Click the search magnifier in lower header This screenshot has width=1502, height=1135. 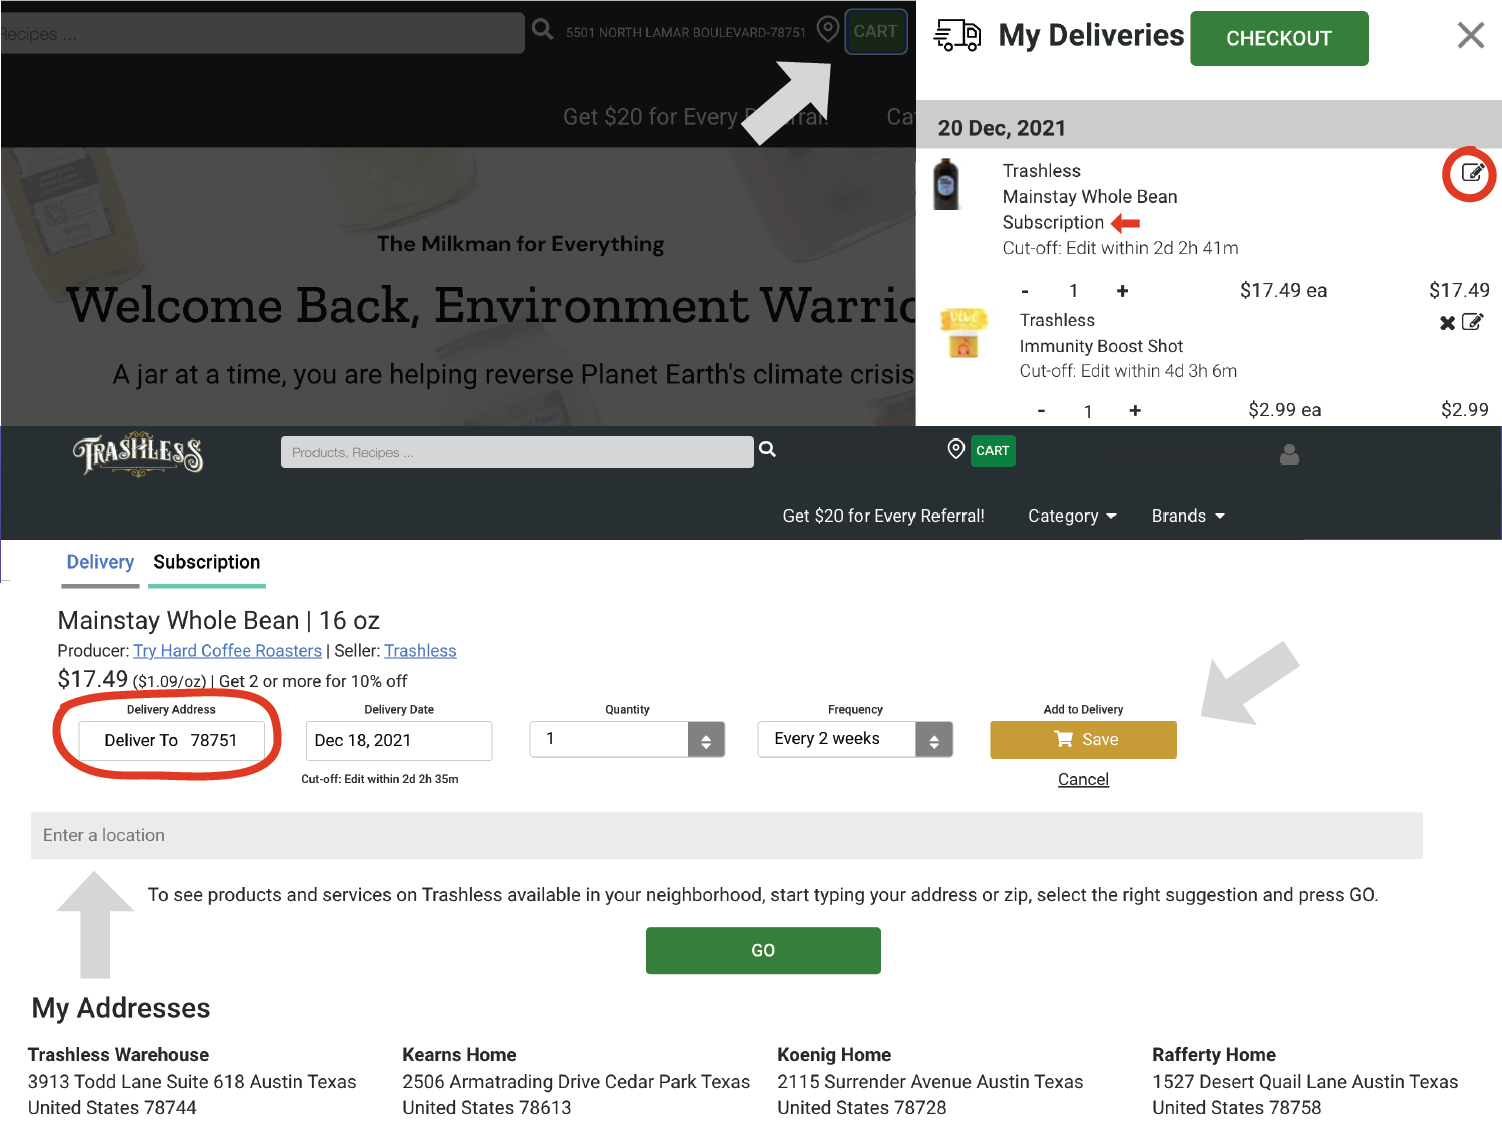[x=767, y=450]
